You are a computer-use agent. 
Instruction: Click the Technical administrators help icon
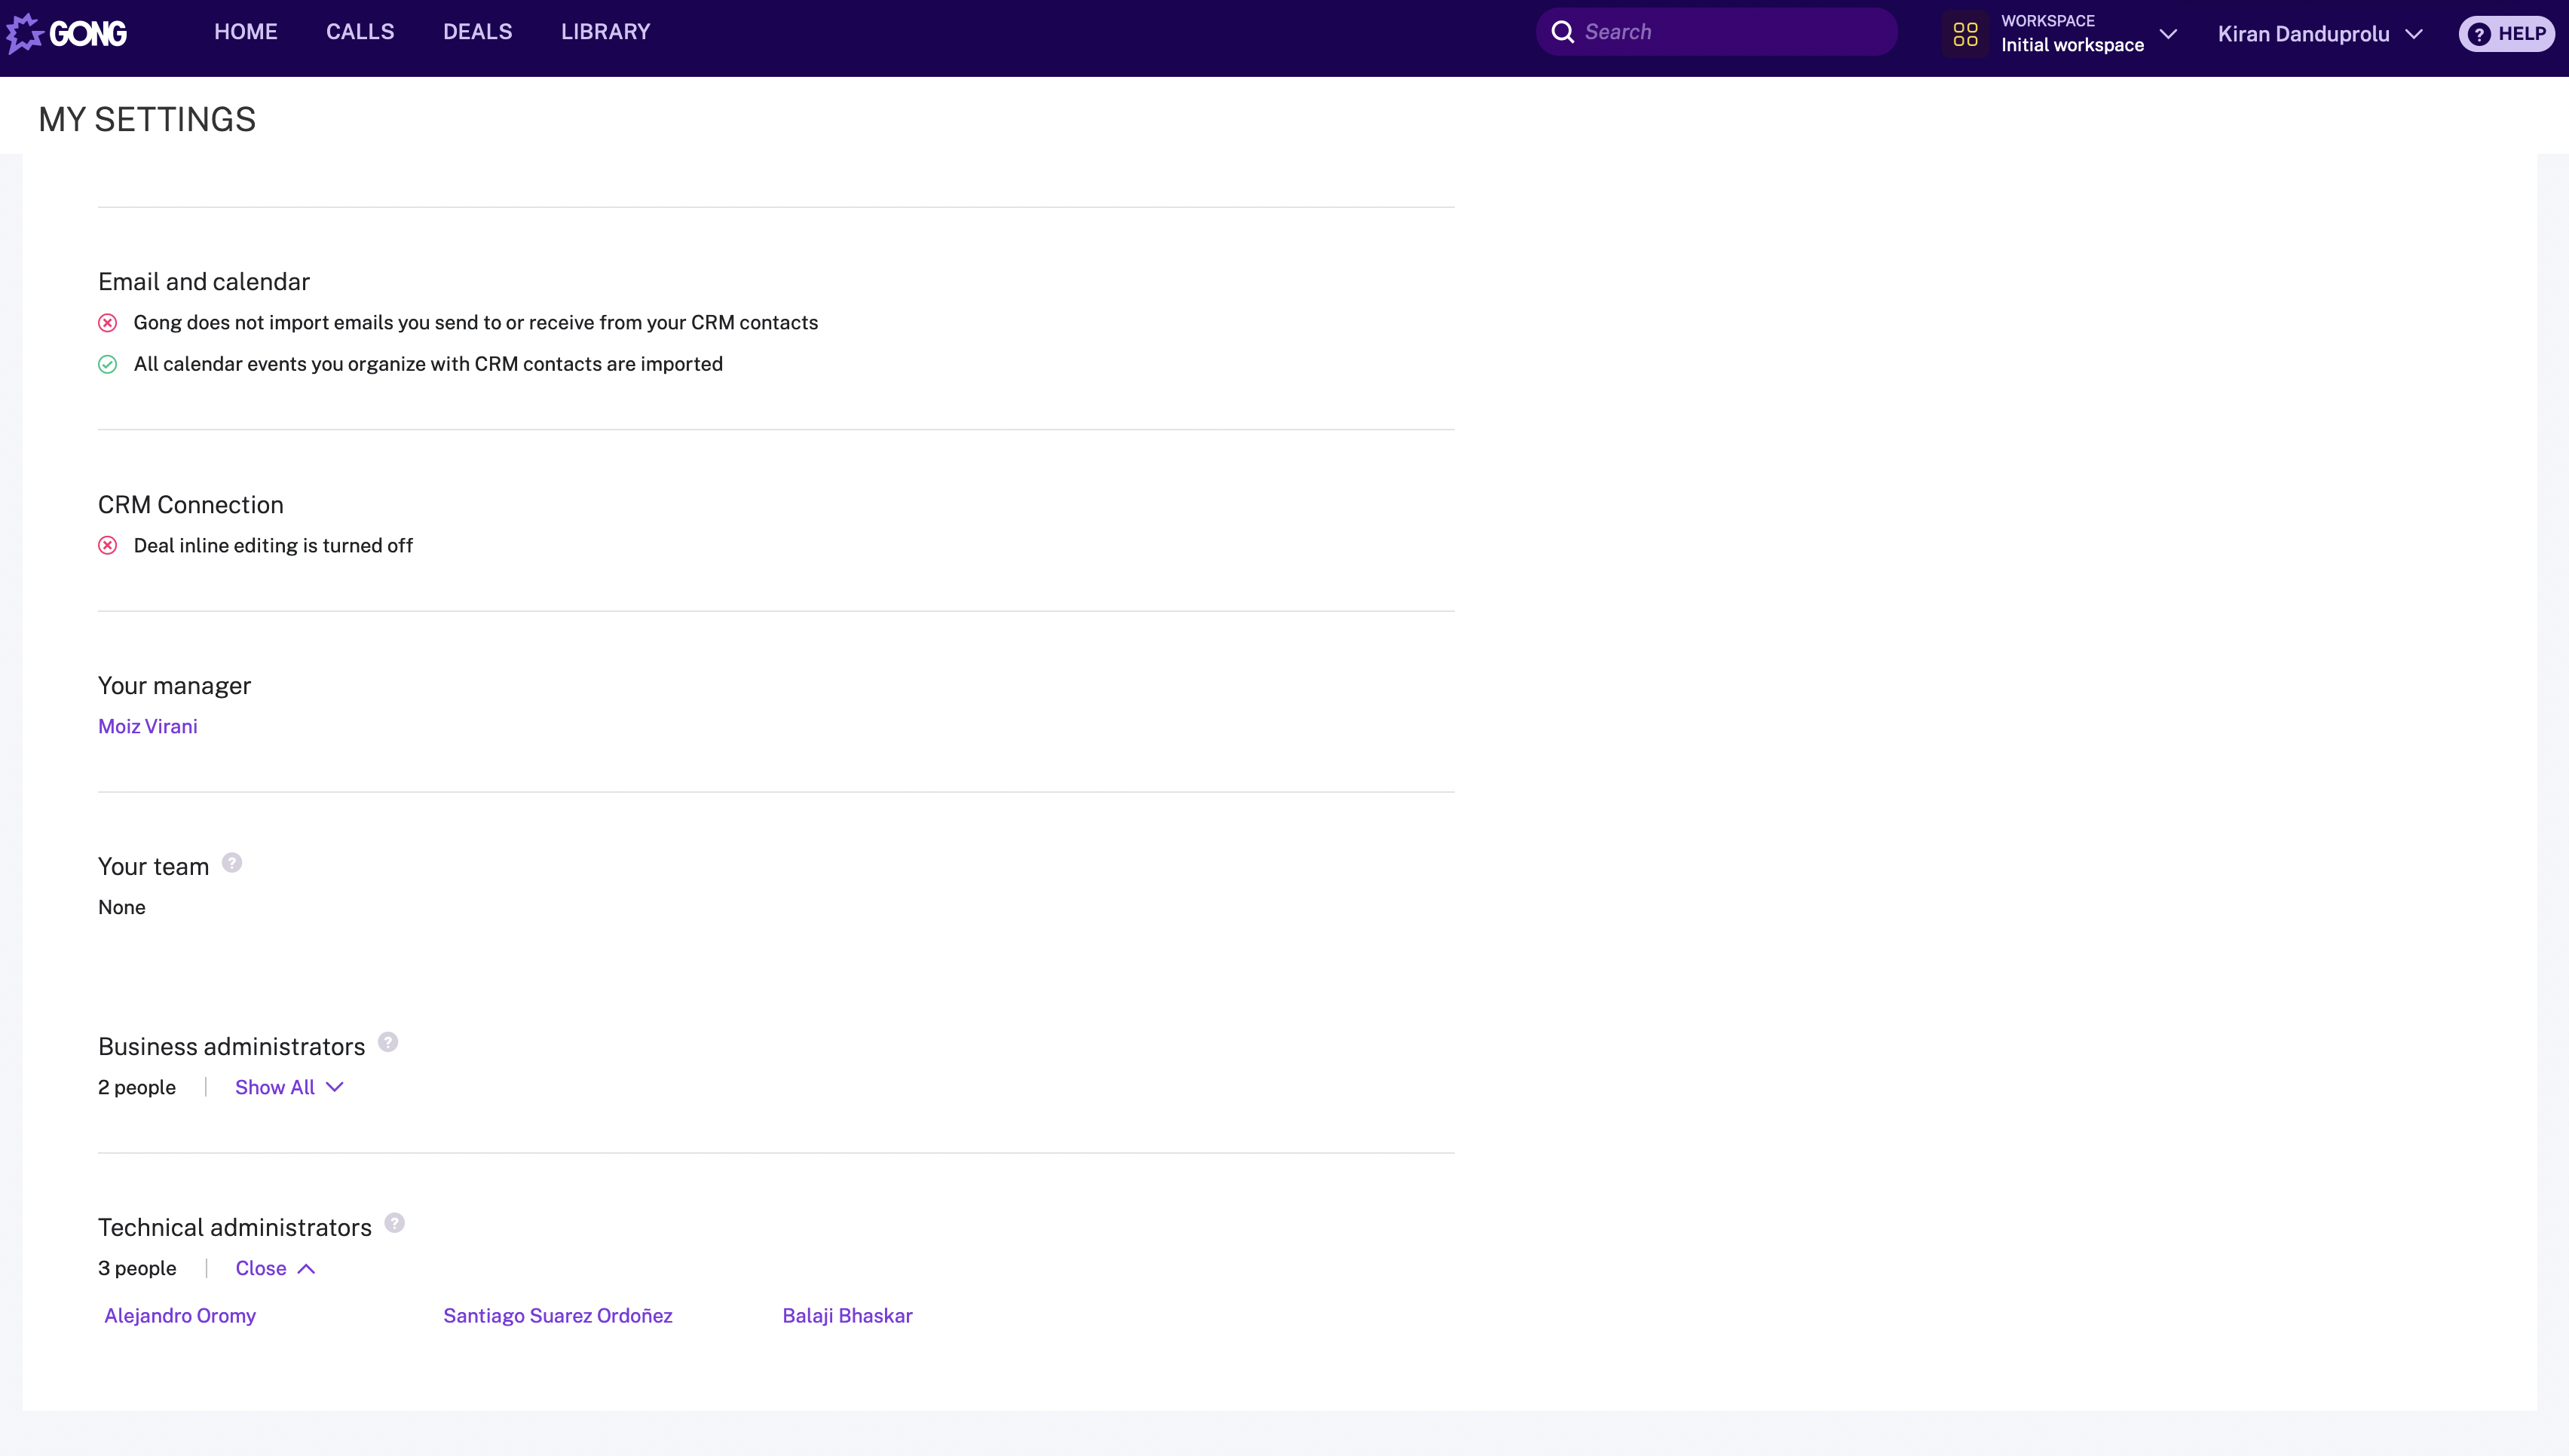(395, 1223)
